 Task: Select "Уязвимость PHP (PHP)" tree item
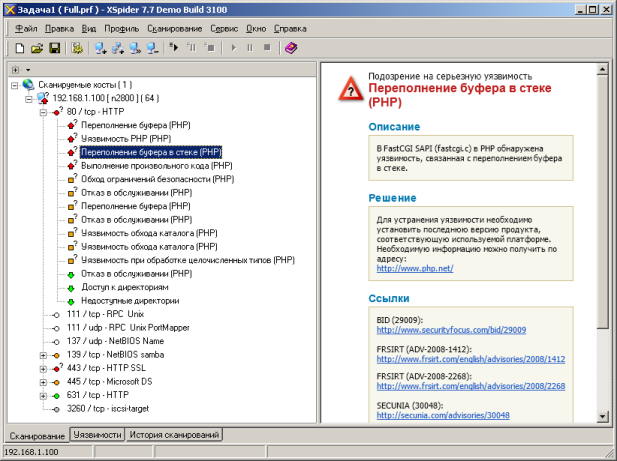[x=126, y=138]
